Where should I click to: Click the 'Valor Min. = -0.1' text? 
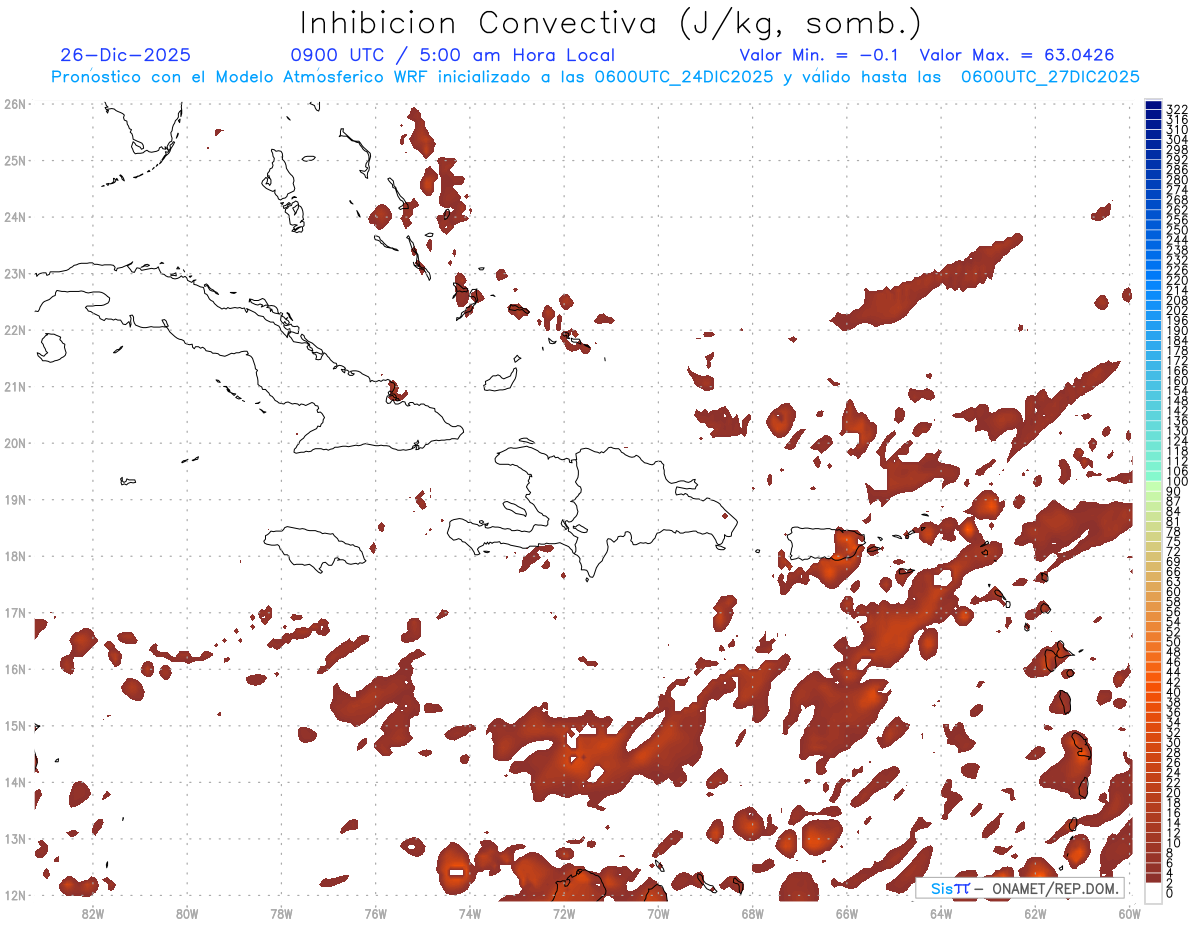(819, 56)
